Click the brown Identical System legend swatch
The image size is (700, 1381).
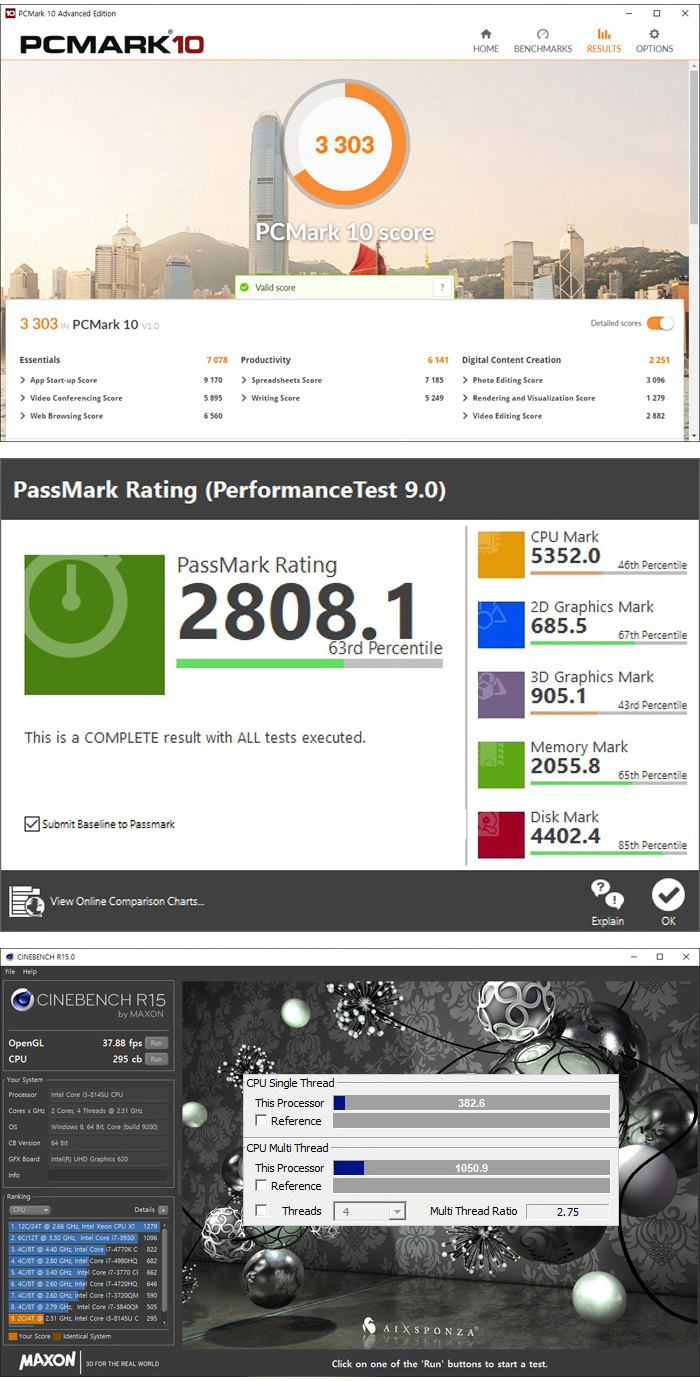pyautogui.click(x=58, y=1336)
